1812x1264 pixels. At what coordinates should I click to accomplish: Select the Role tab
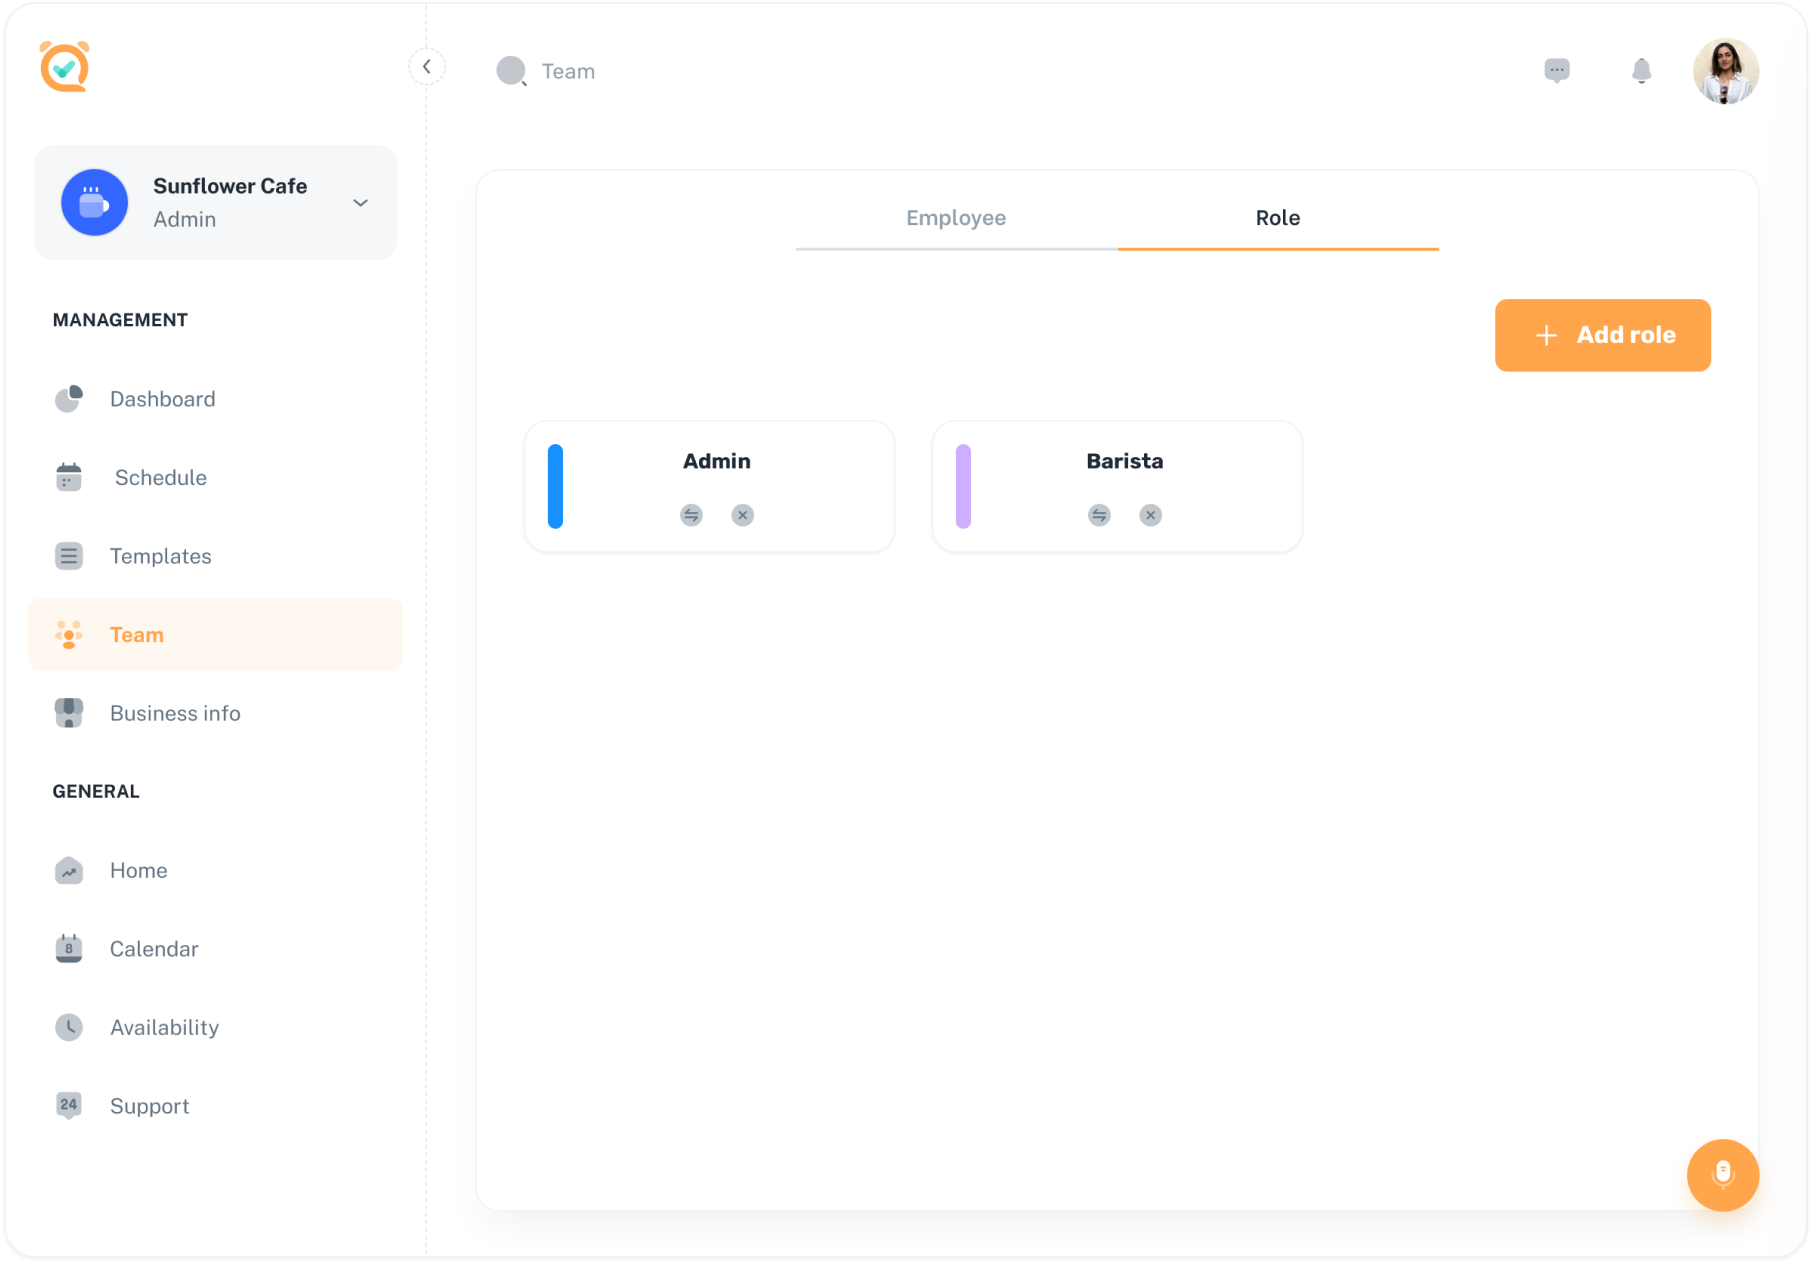point(1277,218)
